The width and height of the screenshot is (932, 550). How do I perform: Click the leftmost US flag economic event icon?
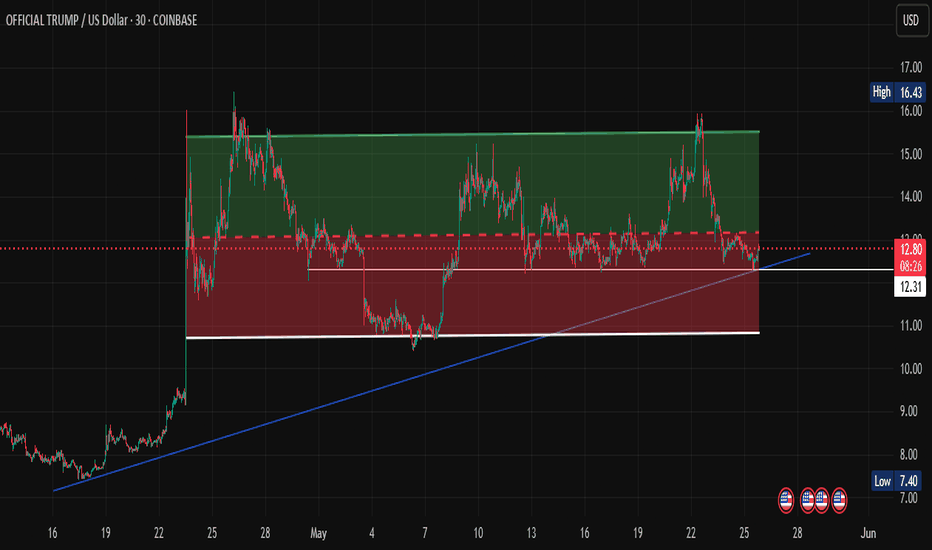coord(786,500)
